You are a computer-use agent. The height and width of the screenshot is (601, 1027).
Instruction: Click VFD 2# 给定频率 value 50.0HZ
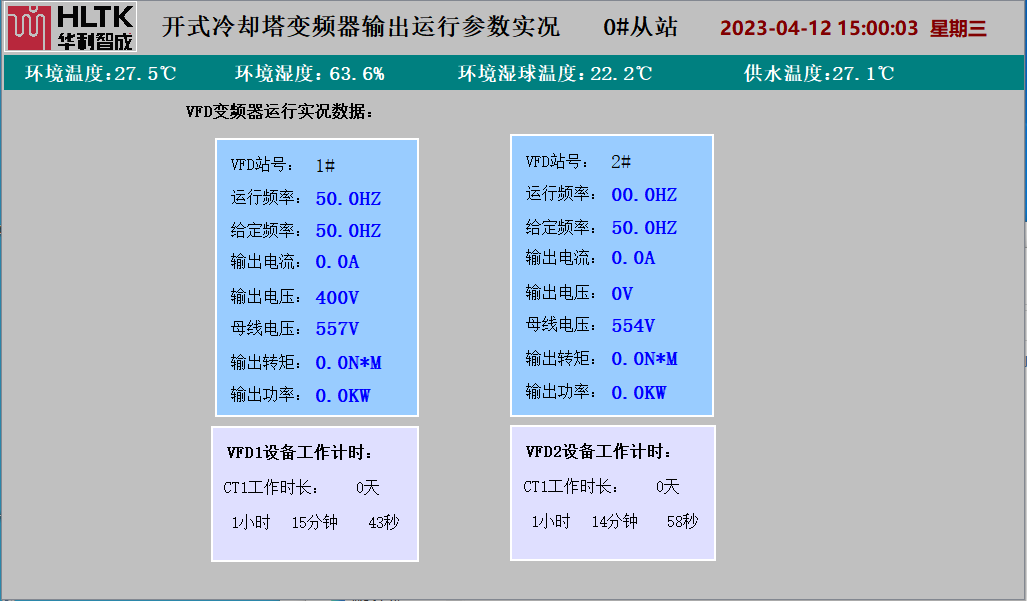coord(644,228)
